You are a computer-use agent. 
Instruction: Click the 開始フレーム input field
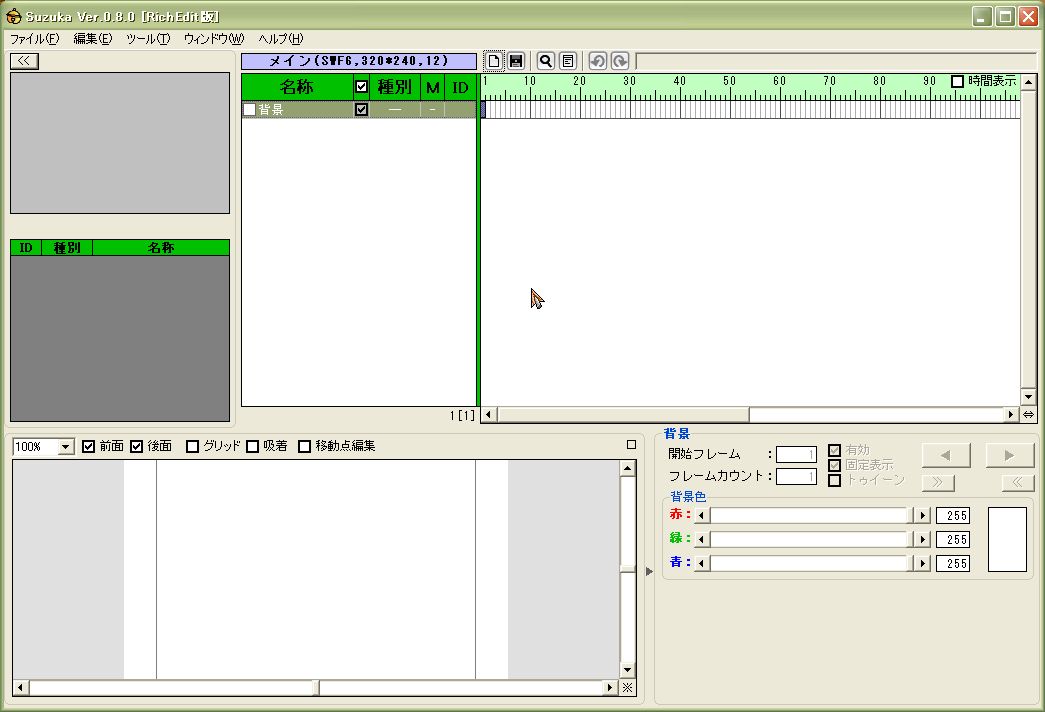click(x=796, y=455)
